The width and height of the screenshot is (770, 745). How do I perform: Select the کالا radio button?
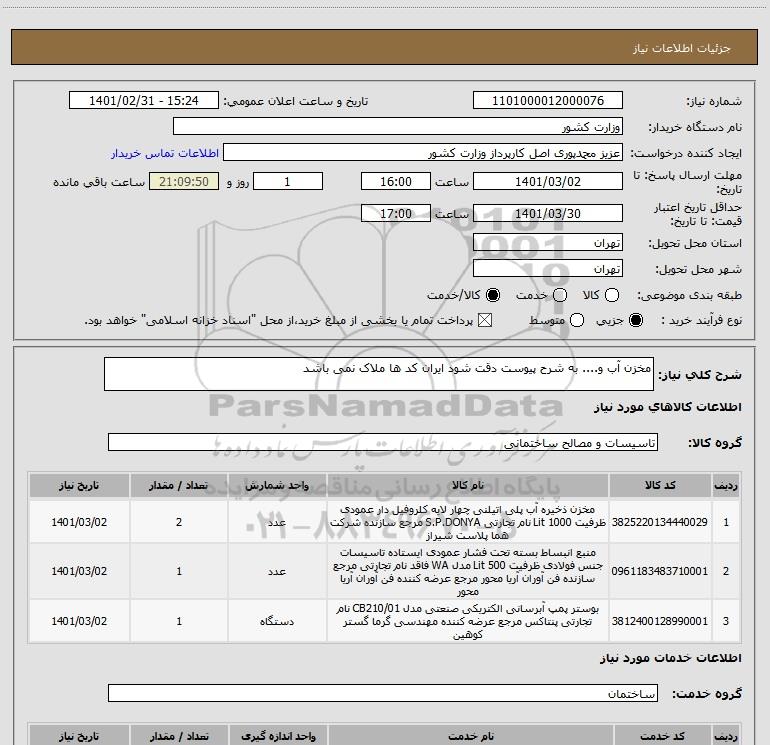click(x=612, y=295)
